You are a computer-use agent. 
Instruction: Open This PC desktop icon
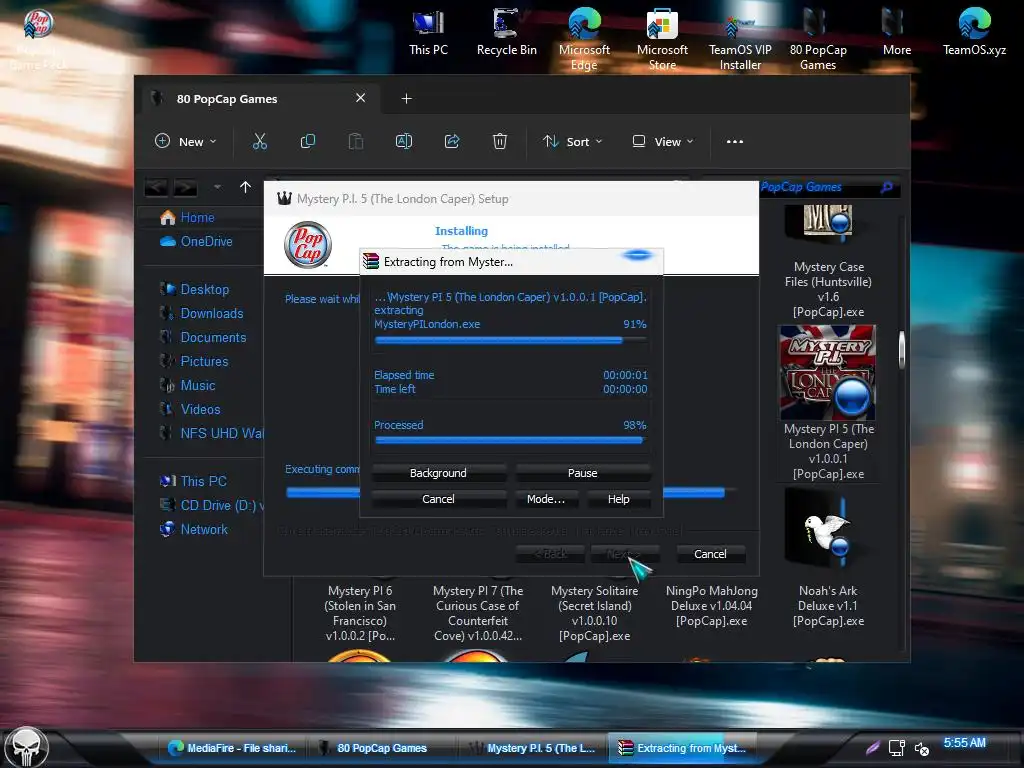click(428, 33)
